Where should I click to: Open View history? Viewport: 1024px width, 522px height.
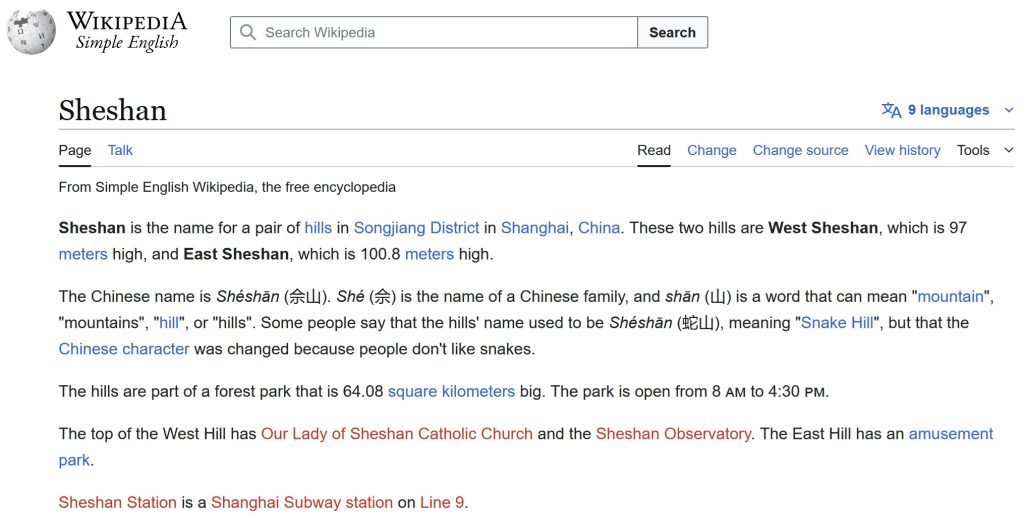903,150
